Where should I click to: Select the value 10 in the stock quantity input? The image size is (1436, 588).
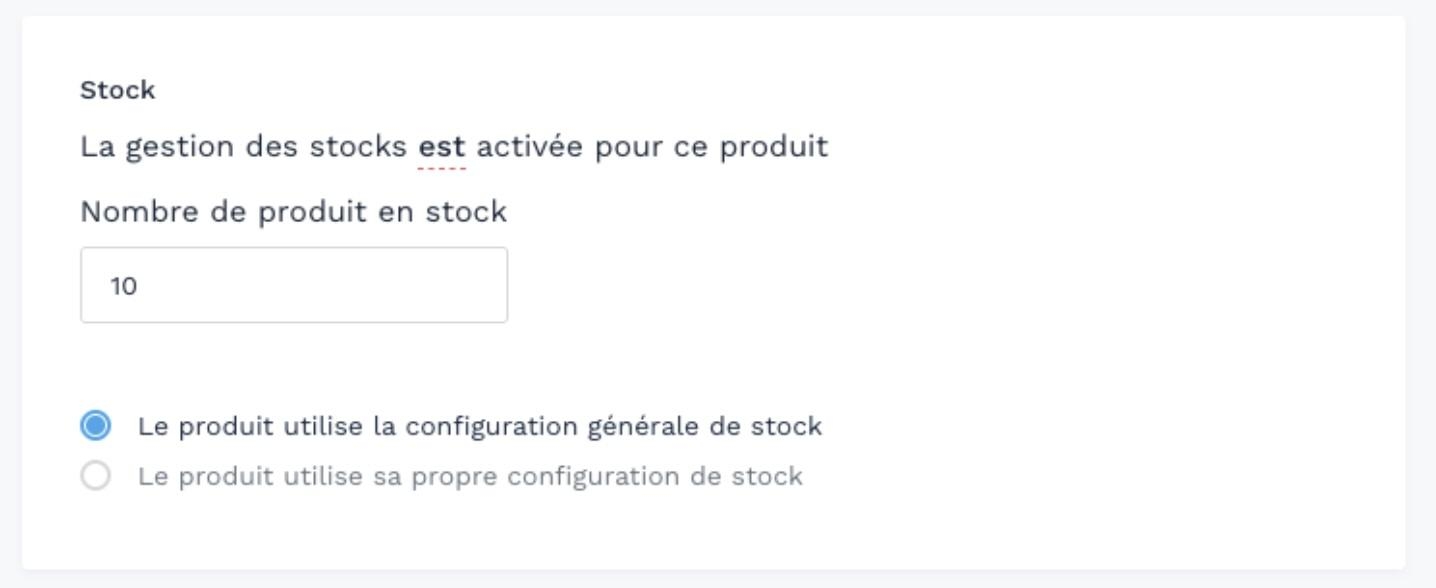click(122, 284)
